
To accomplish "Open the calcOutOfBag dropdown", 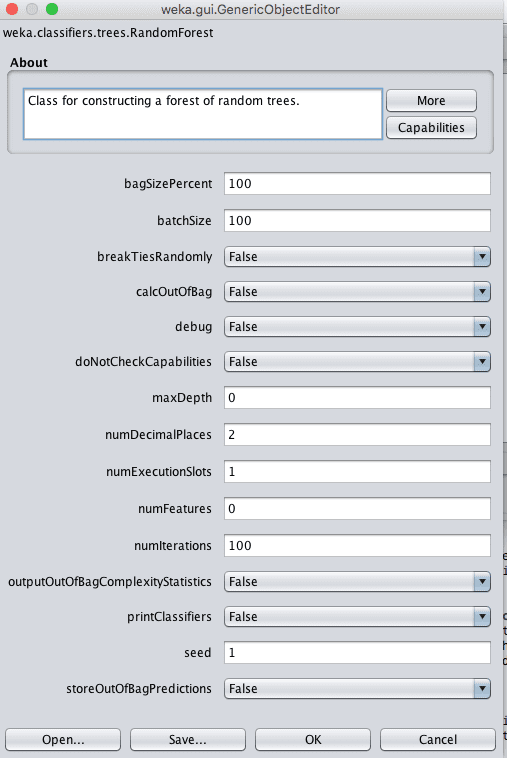I will [357, 292].
